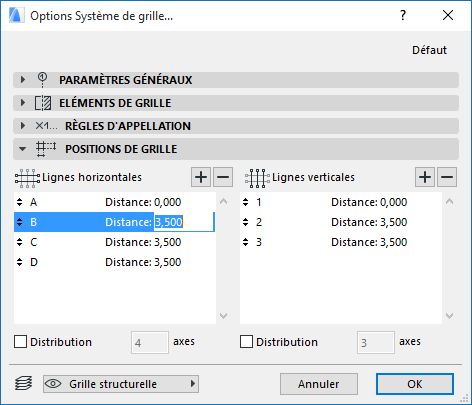Click the Lignes horizontales grid icon
472x405 pixels.
pyautogui.click(x=27, y=178)
